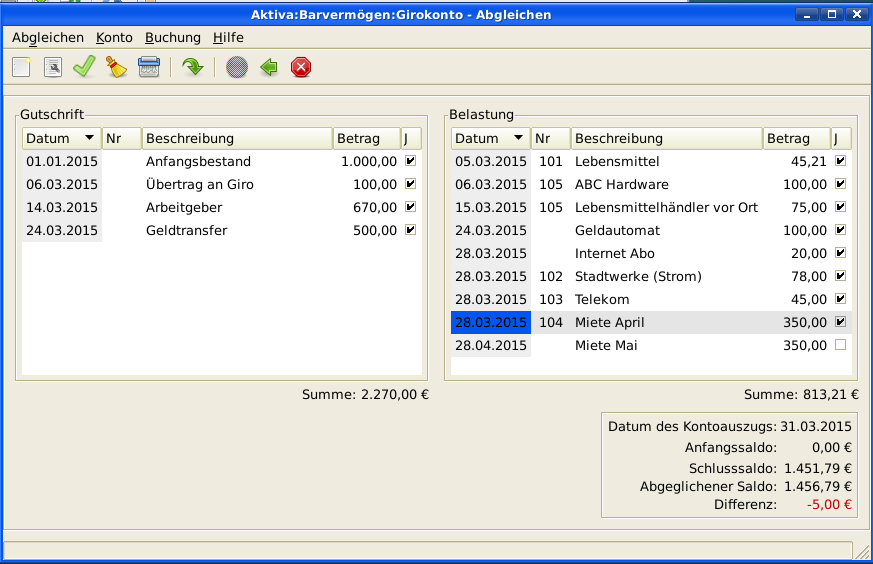Image resolution: width=873 pixels, height=564 pixels.
Task: Open the Abgleichen menu
Action: [x=48, y=37]
